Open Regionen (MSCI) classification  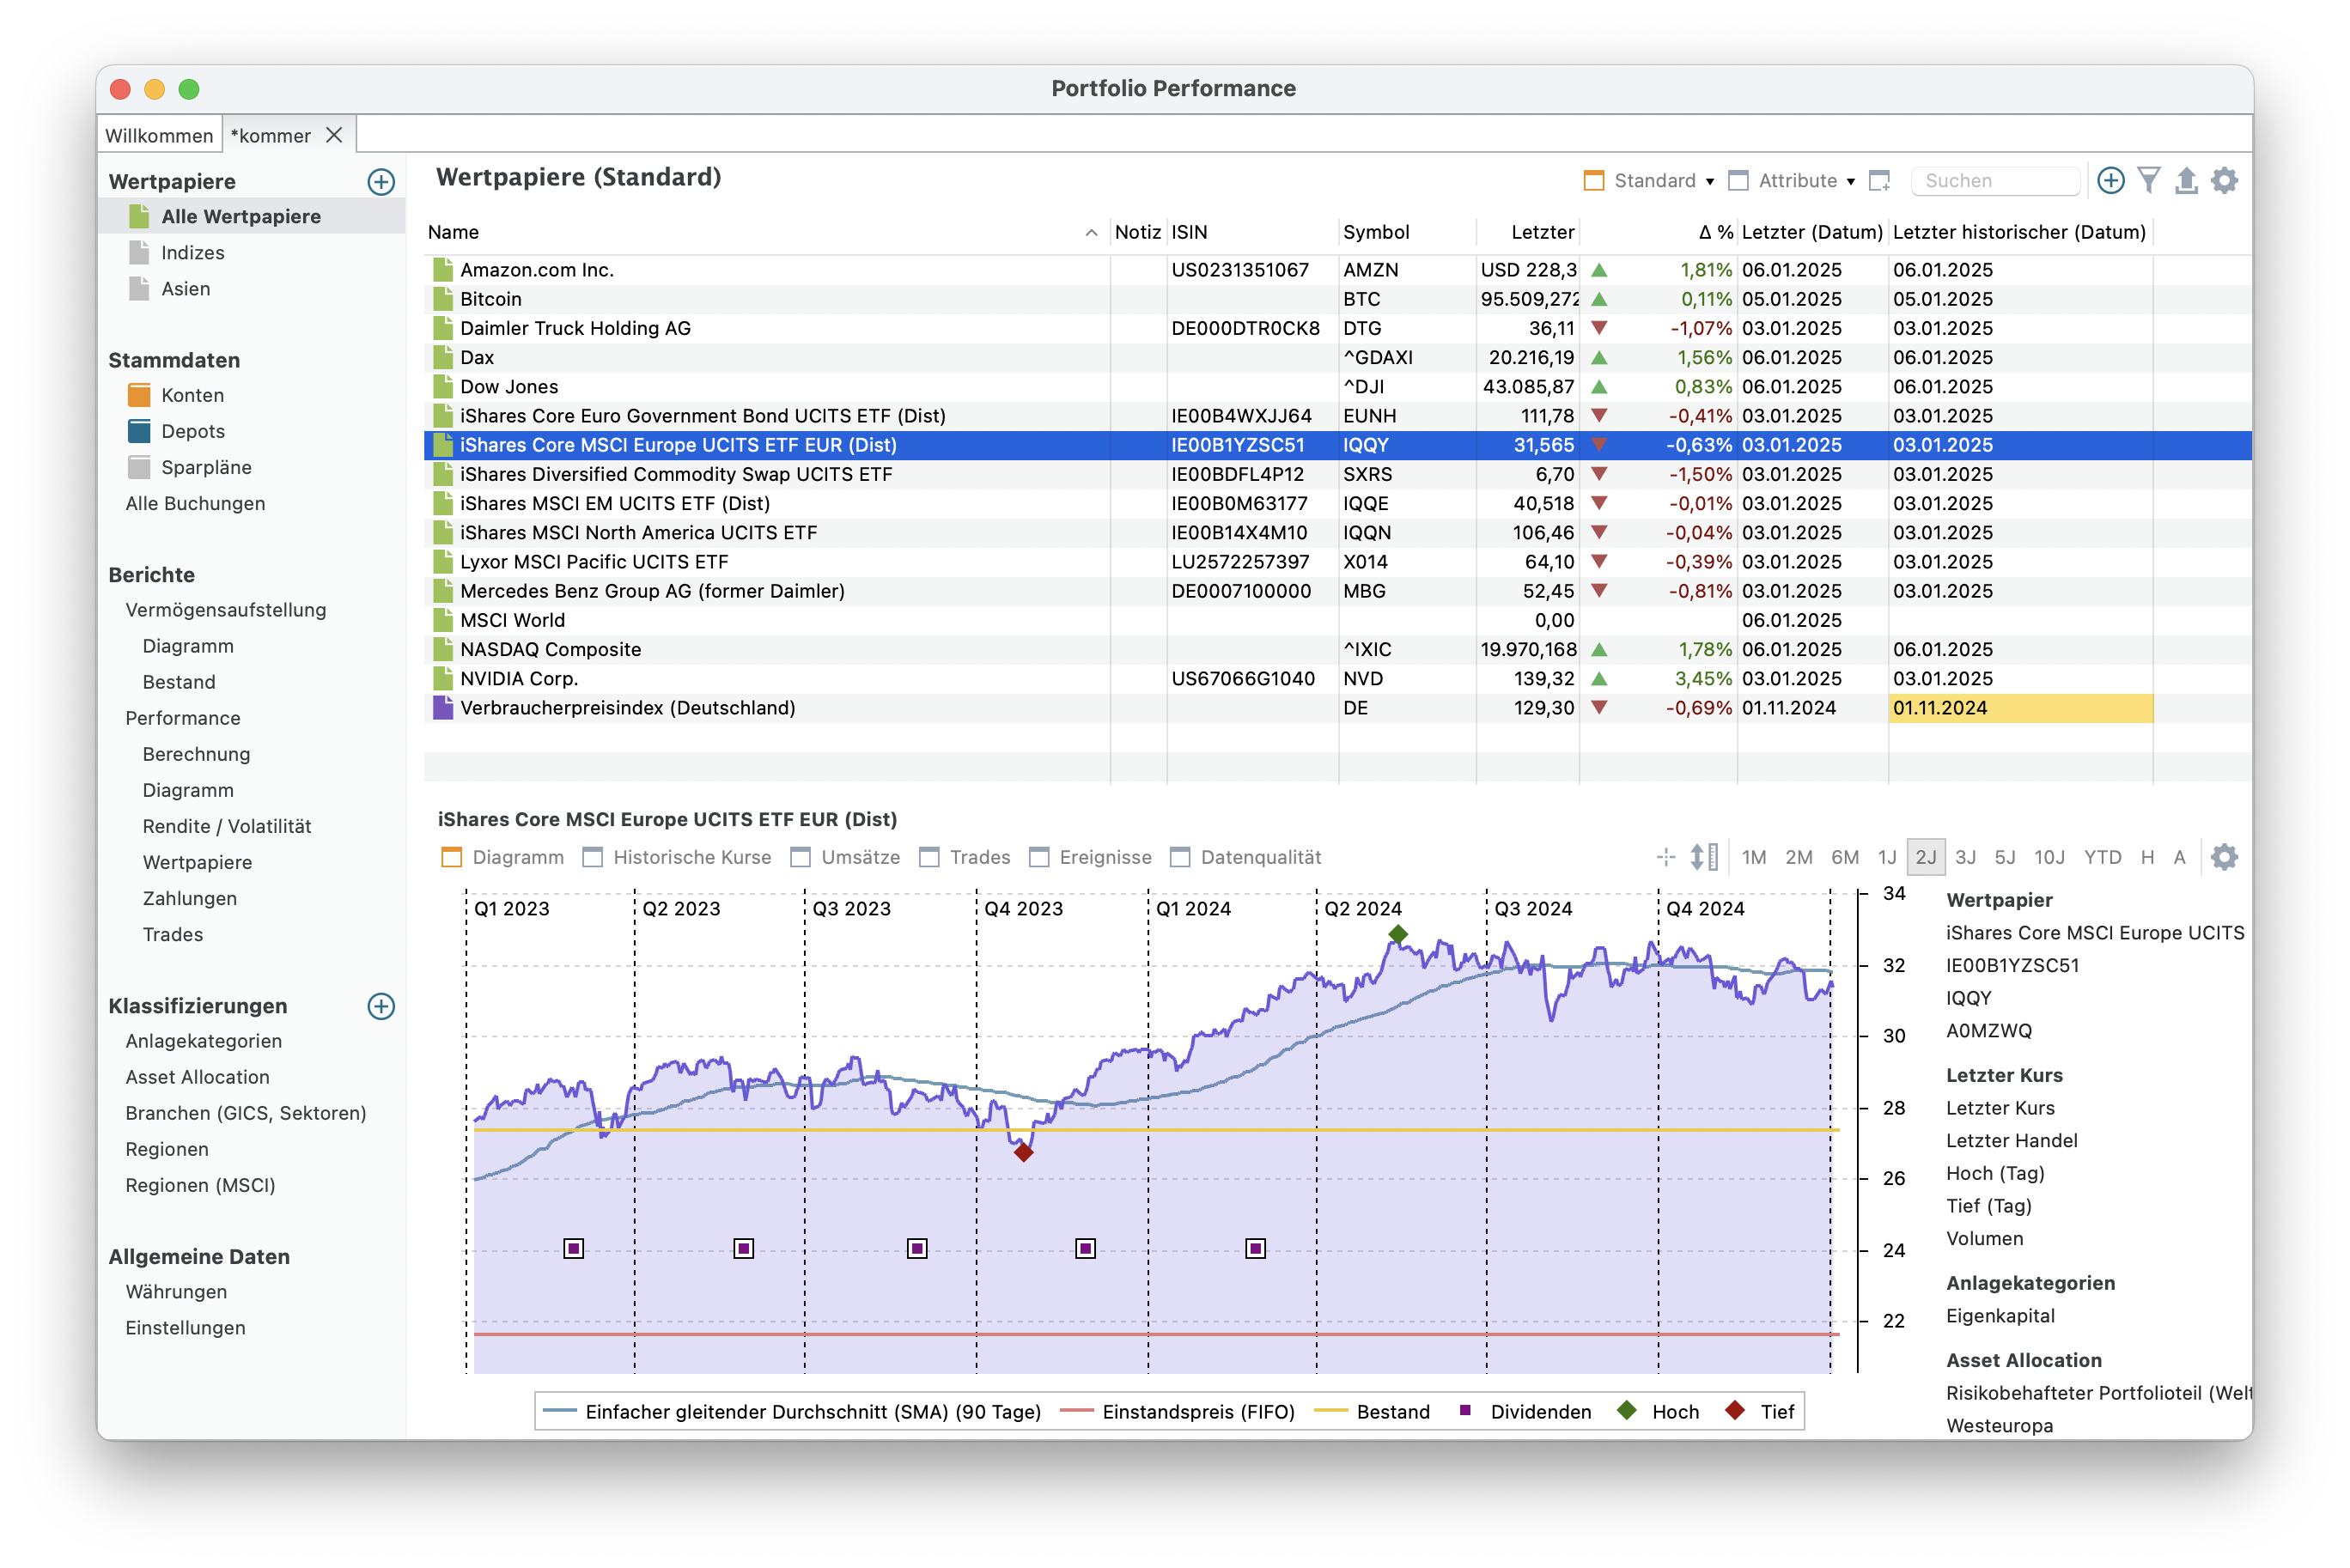click(x=200, y=1185)
